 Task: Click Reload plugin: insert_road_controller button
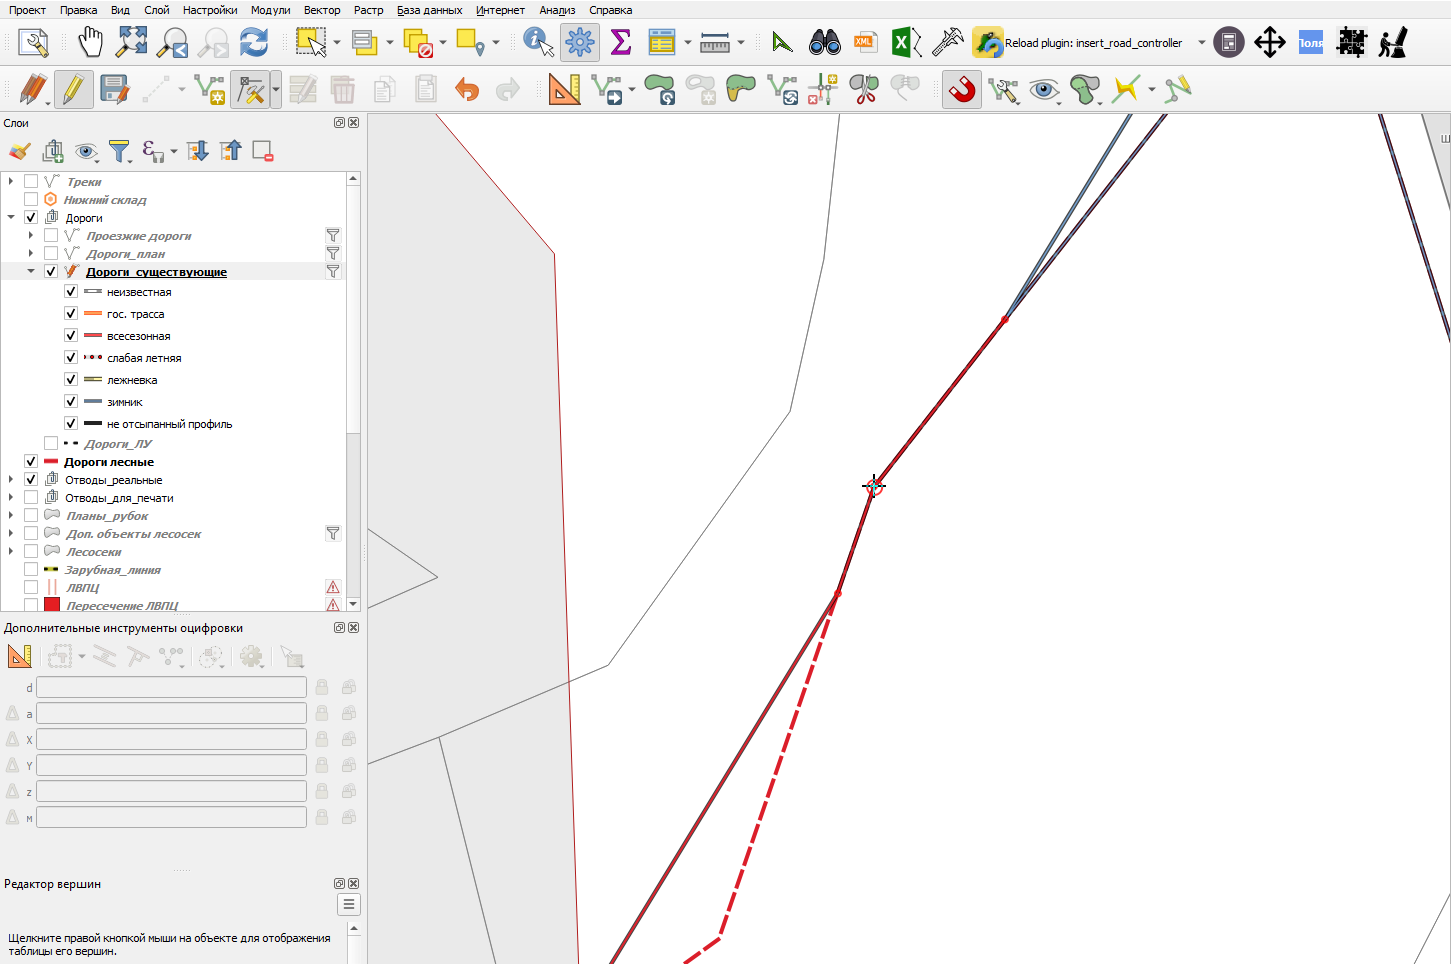pos(1078,43)
